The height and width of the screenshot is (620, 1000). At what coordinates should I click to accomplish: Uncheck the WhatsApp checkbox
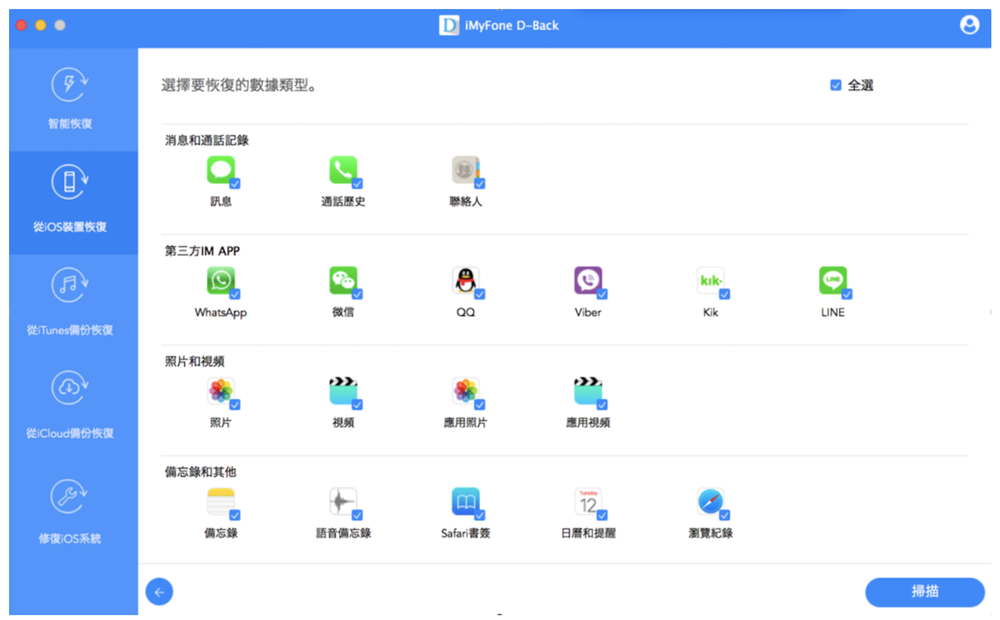235,294
